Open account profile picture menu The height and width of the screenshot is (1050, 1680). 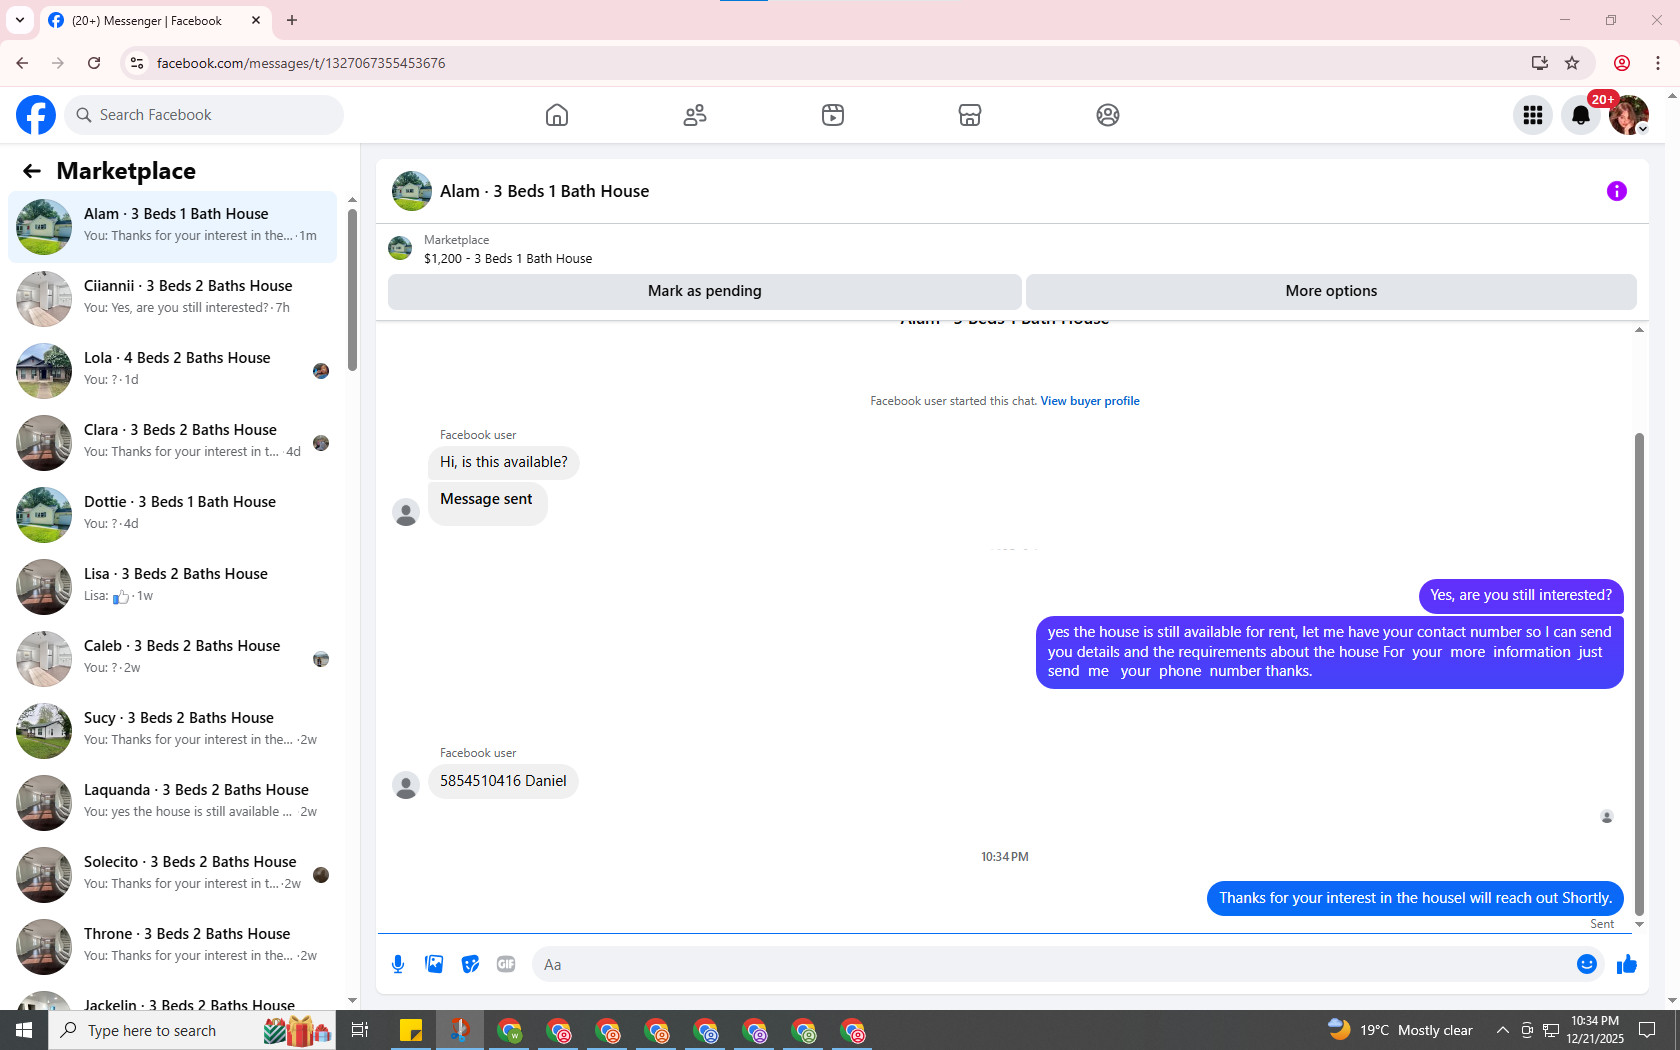point(1629,115)
